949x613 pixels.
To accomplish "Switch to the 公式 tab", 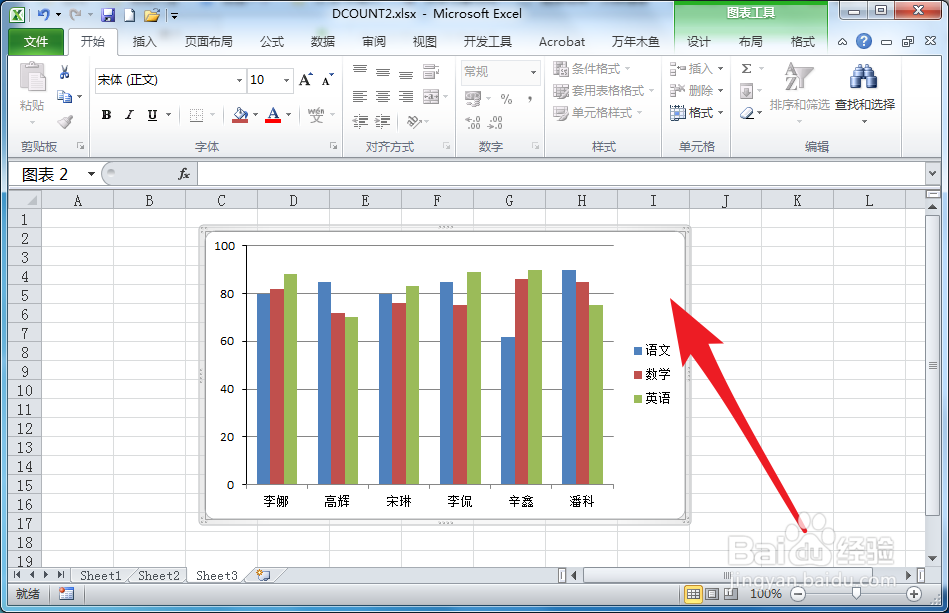I will (271, 41).
